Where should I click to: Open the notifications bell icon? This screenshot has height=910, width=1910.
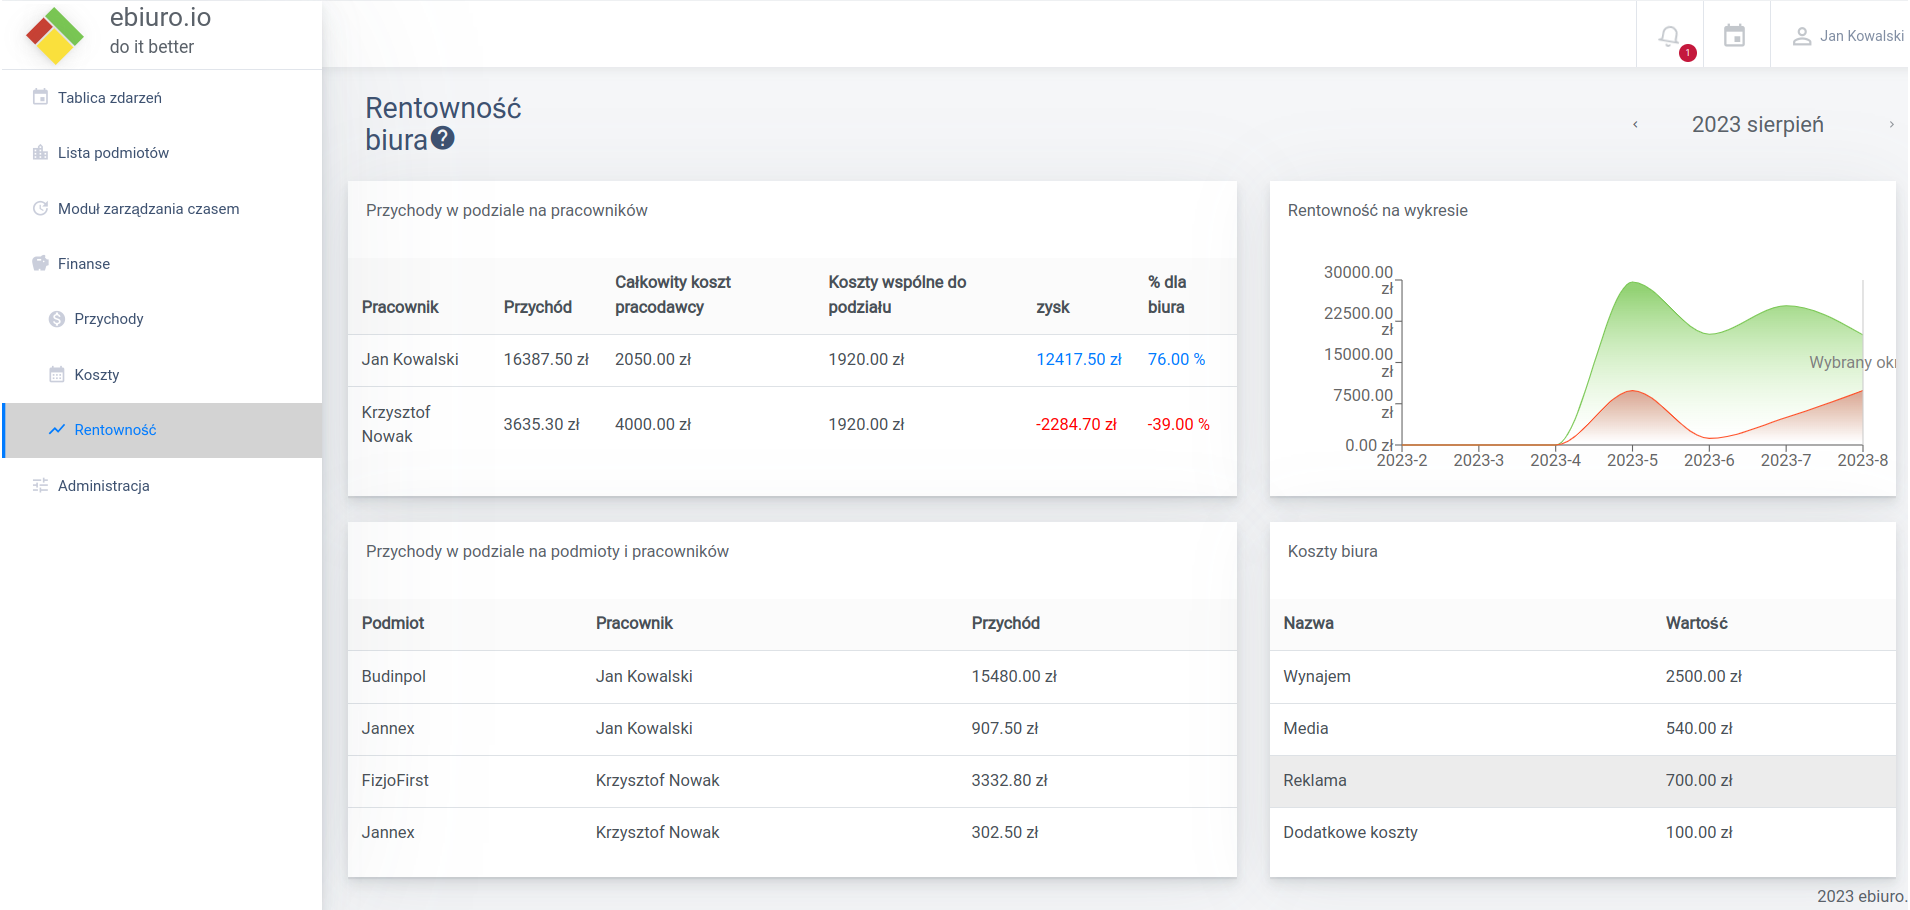[x=1669, y=36]
